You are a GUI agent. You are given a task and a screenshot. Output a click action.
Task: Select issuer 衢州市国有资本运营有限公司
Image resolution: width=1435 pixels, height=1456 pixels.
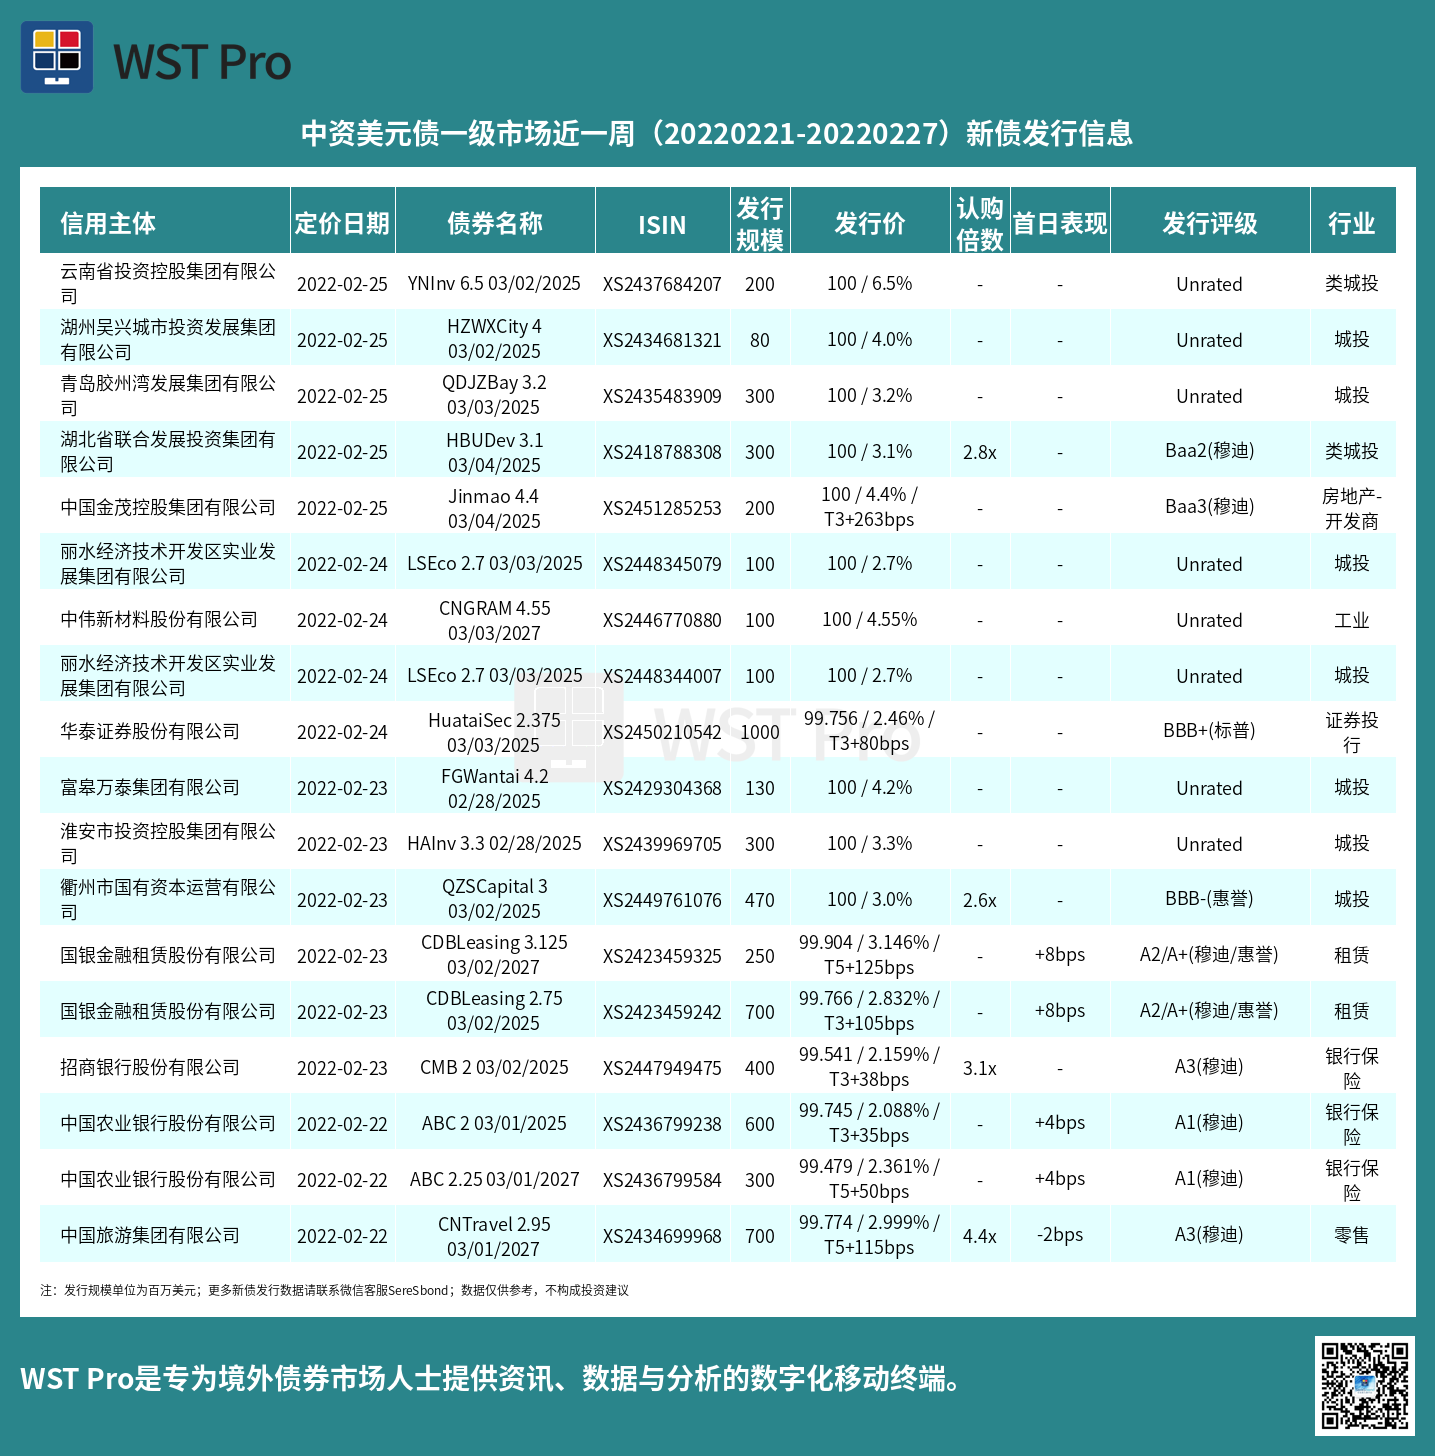[x=168, y=900]
